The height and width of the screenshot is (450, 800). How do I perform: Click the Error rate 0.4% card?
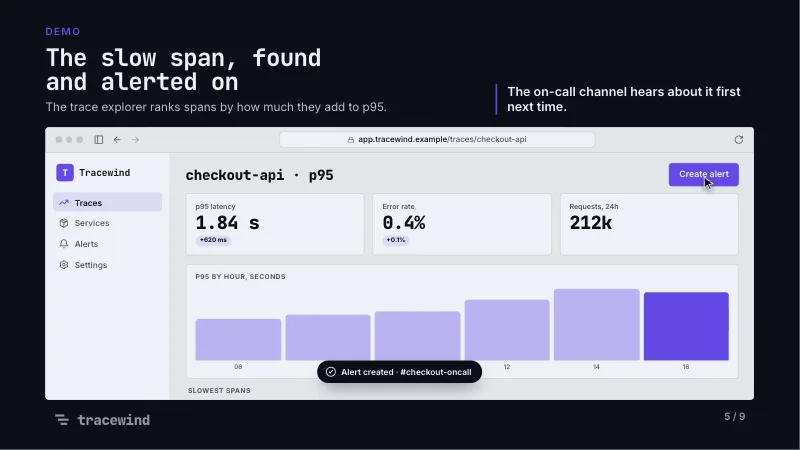click(x=462, y=224)
